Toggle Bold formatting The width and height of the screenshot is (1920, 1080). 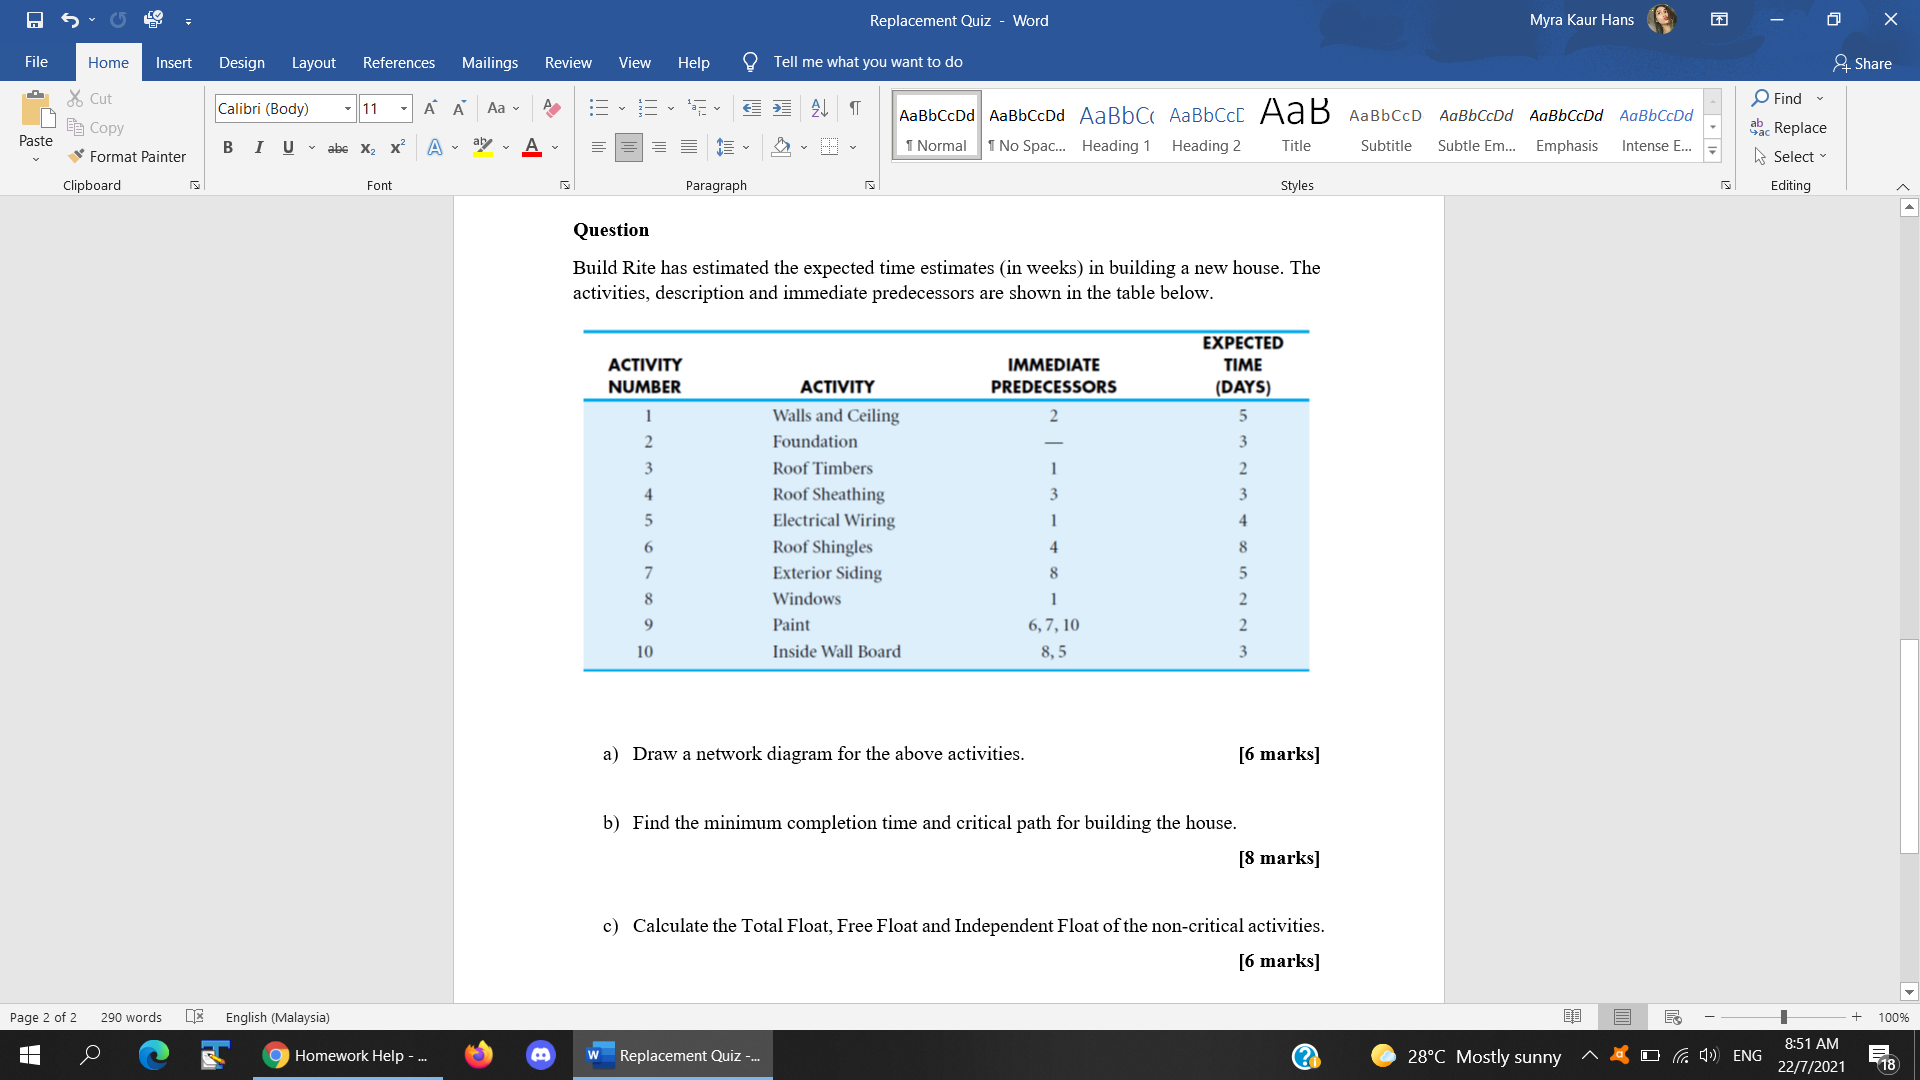[228, 147]
